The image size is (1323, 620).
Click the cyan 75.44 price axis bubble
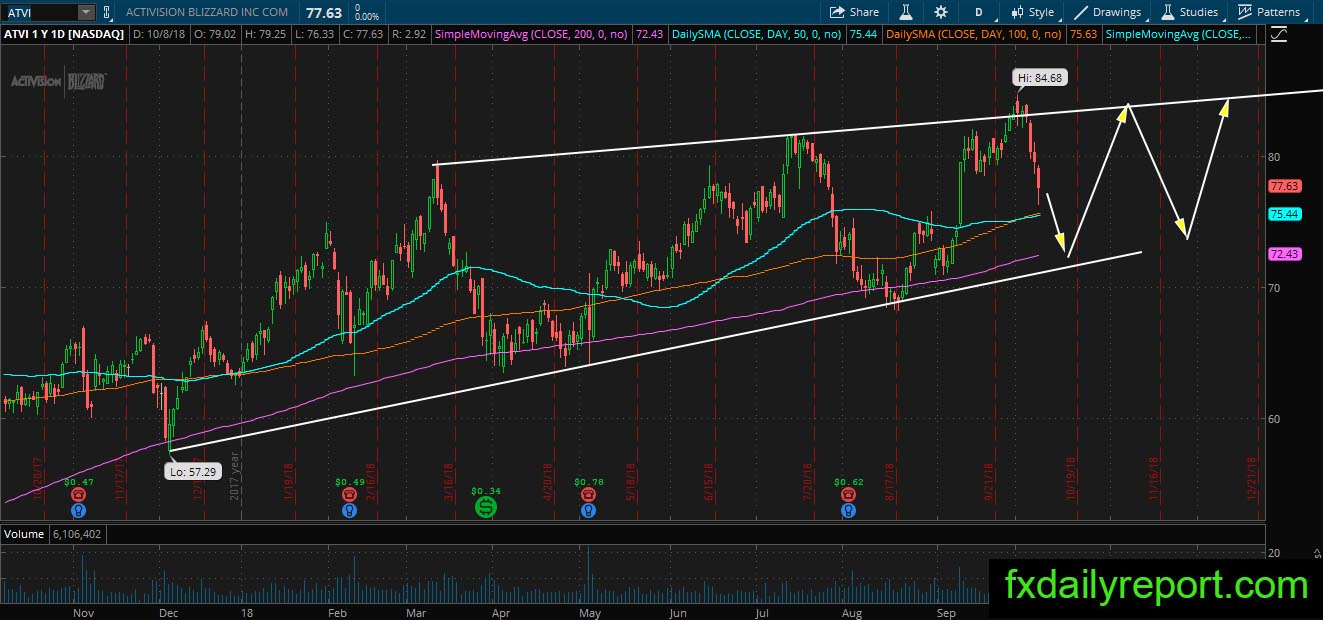click(1283, 214)
